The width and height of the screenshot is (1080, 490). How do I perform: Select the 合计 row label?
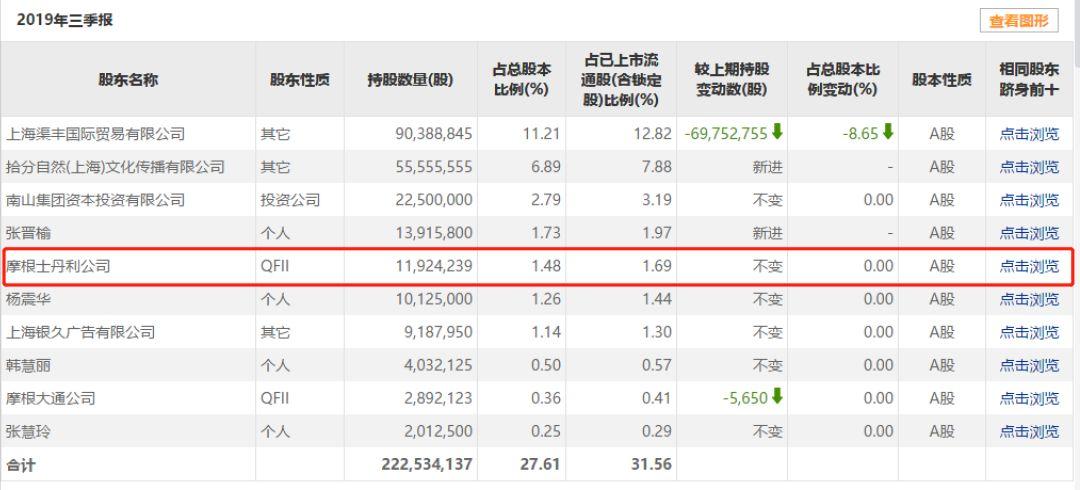click(x=20, y=465)
